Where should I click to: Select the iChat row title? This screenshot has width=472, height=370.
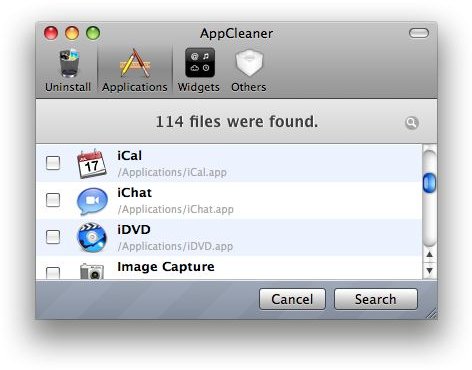134,193
